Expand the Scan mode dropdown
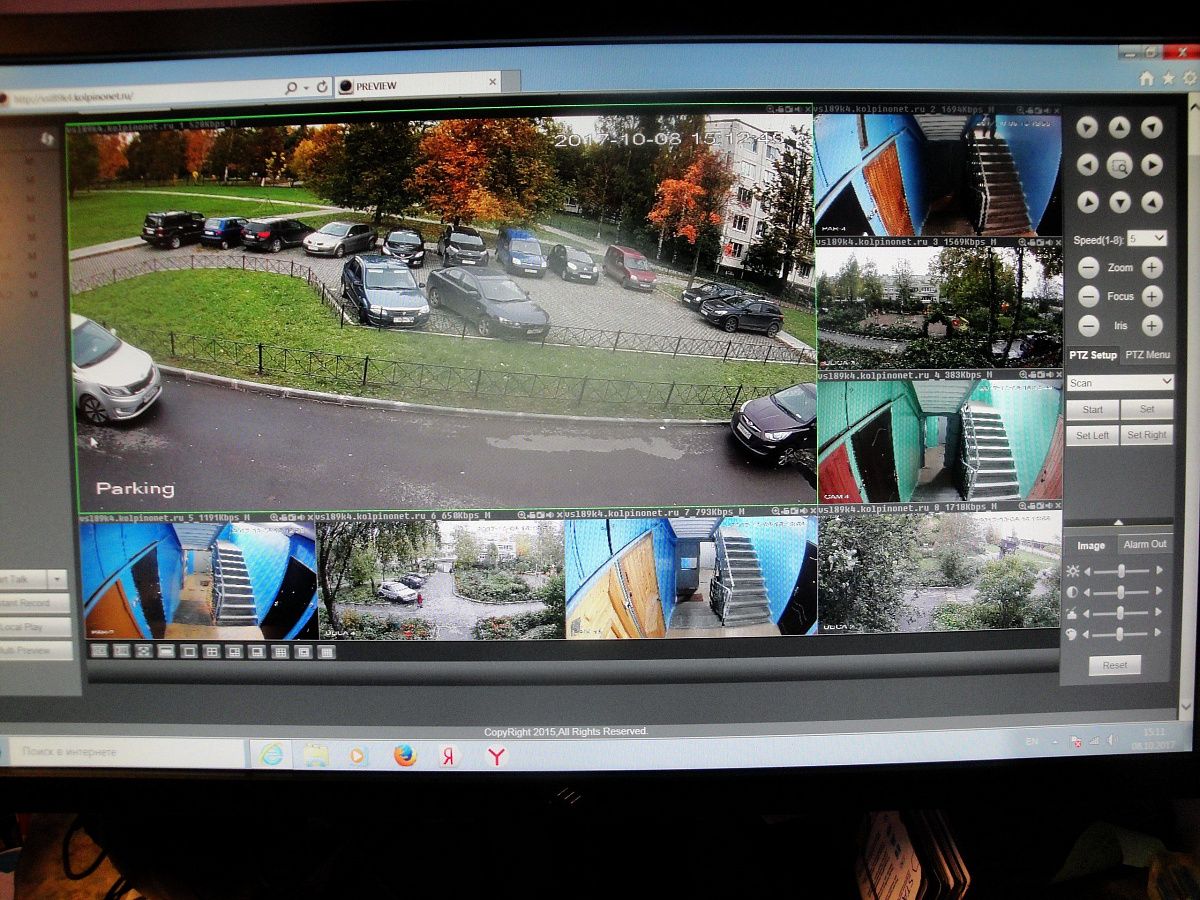Image resolution: width=1200 pixels, height=900 pixels. pyautogui.click(x=1119, y=383)
